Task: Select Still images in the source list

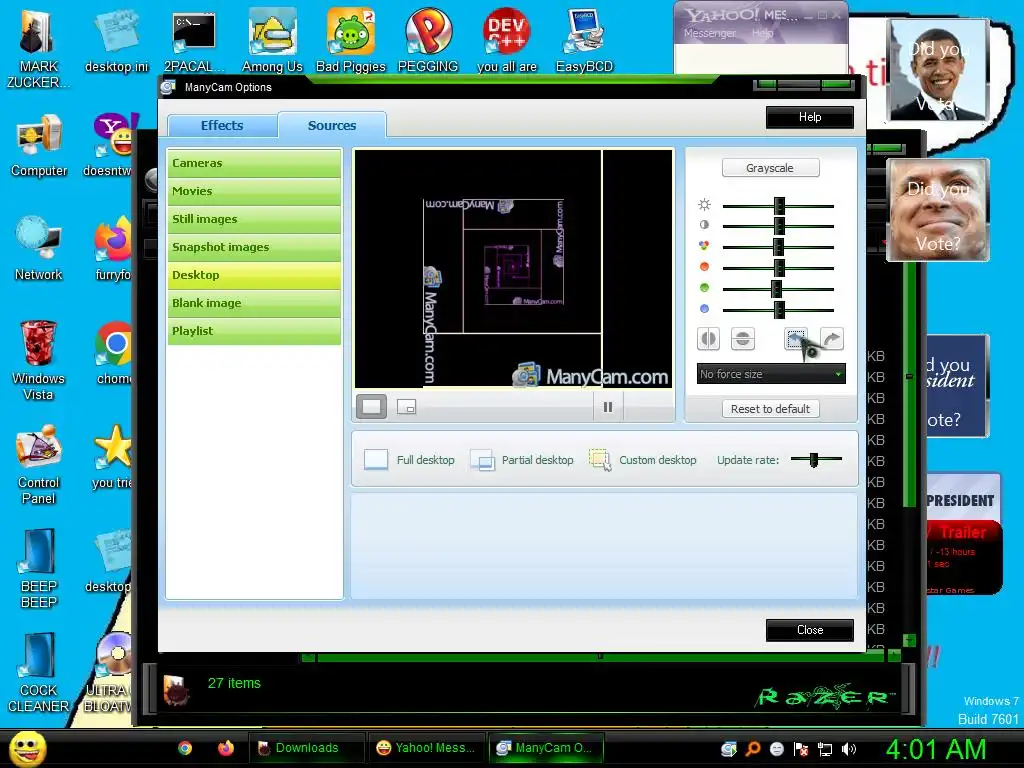Action: [254, 219]
